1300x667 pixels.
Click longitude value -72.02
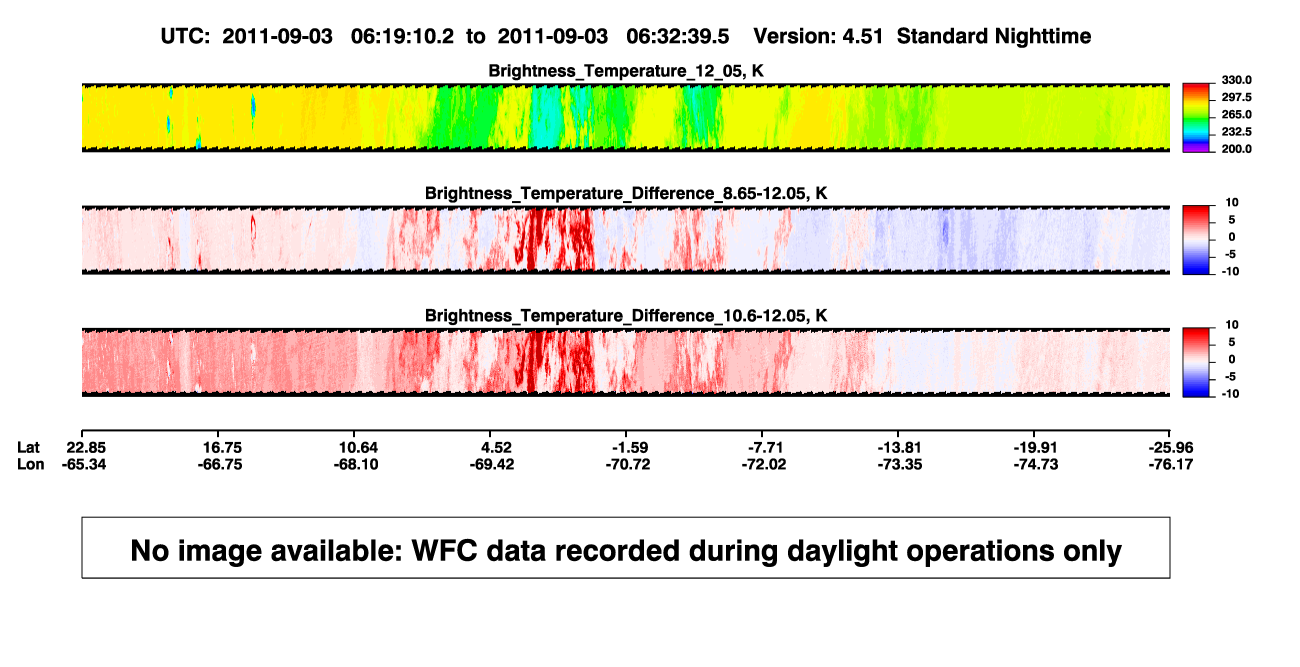764,464
